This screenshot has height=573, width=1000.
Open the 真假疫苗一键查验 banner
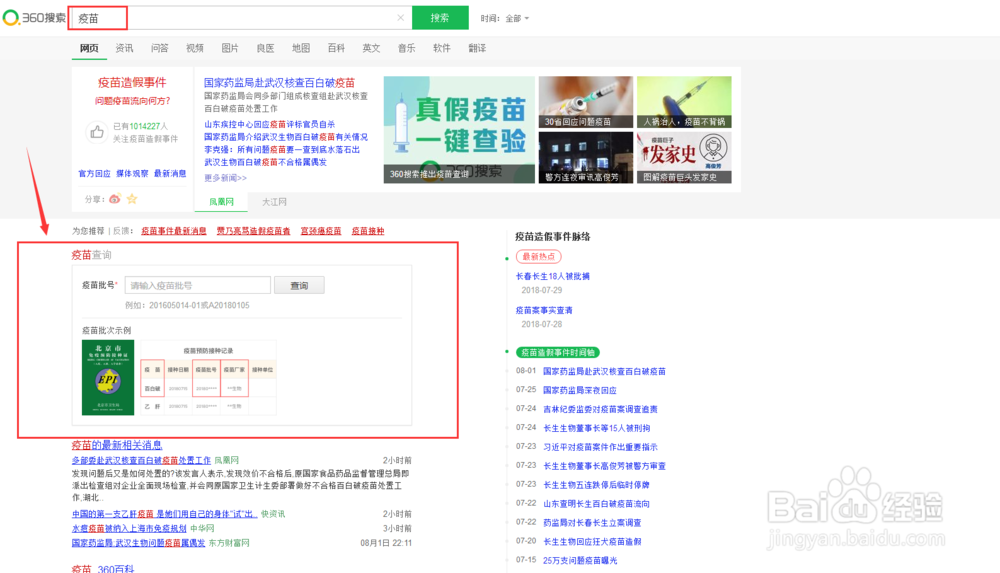click(x=459, y=130)
